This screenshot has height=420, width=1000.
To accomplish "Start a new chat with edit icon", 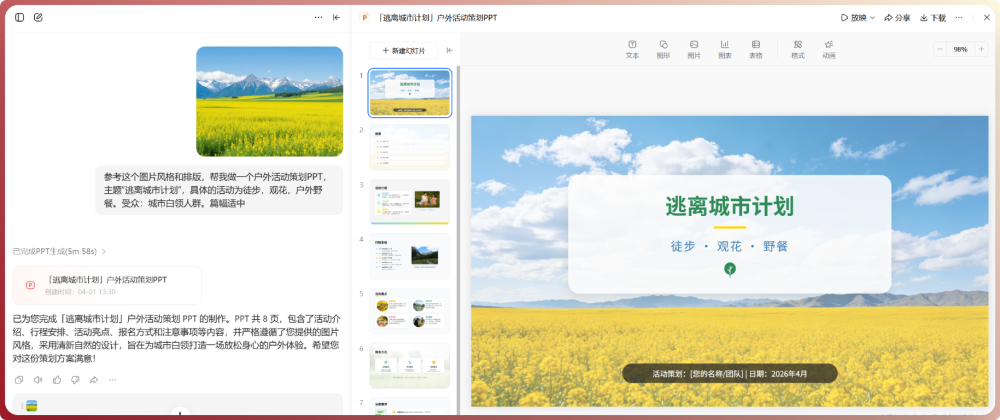I will click(38, 18).
